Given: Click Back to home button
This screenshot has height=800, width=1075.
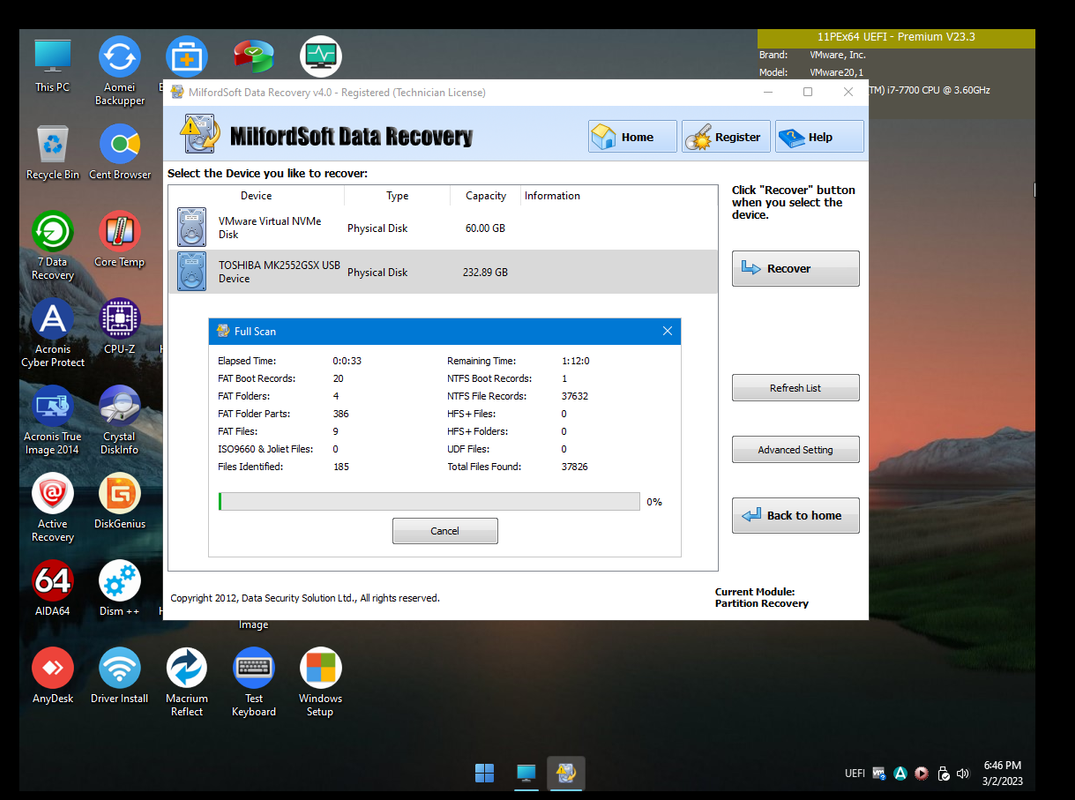Looking at the screenshot, I should [795, 515].
